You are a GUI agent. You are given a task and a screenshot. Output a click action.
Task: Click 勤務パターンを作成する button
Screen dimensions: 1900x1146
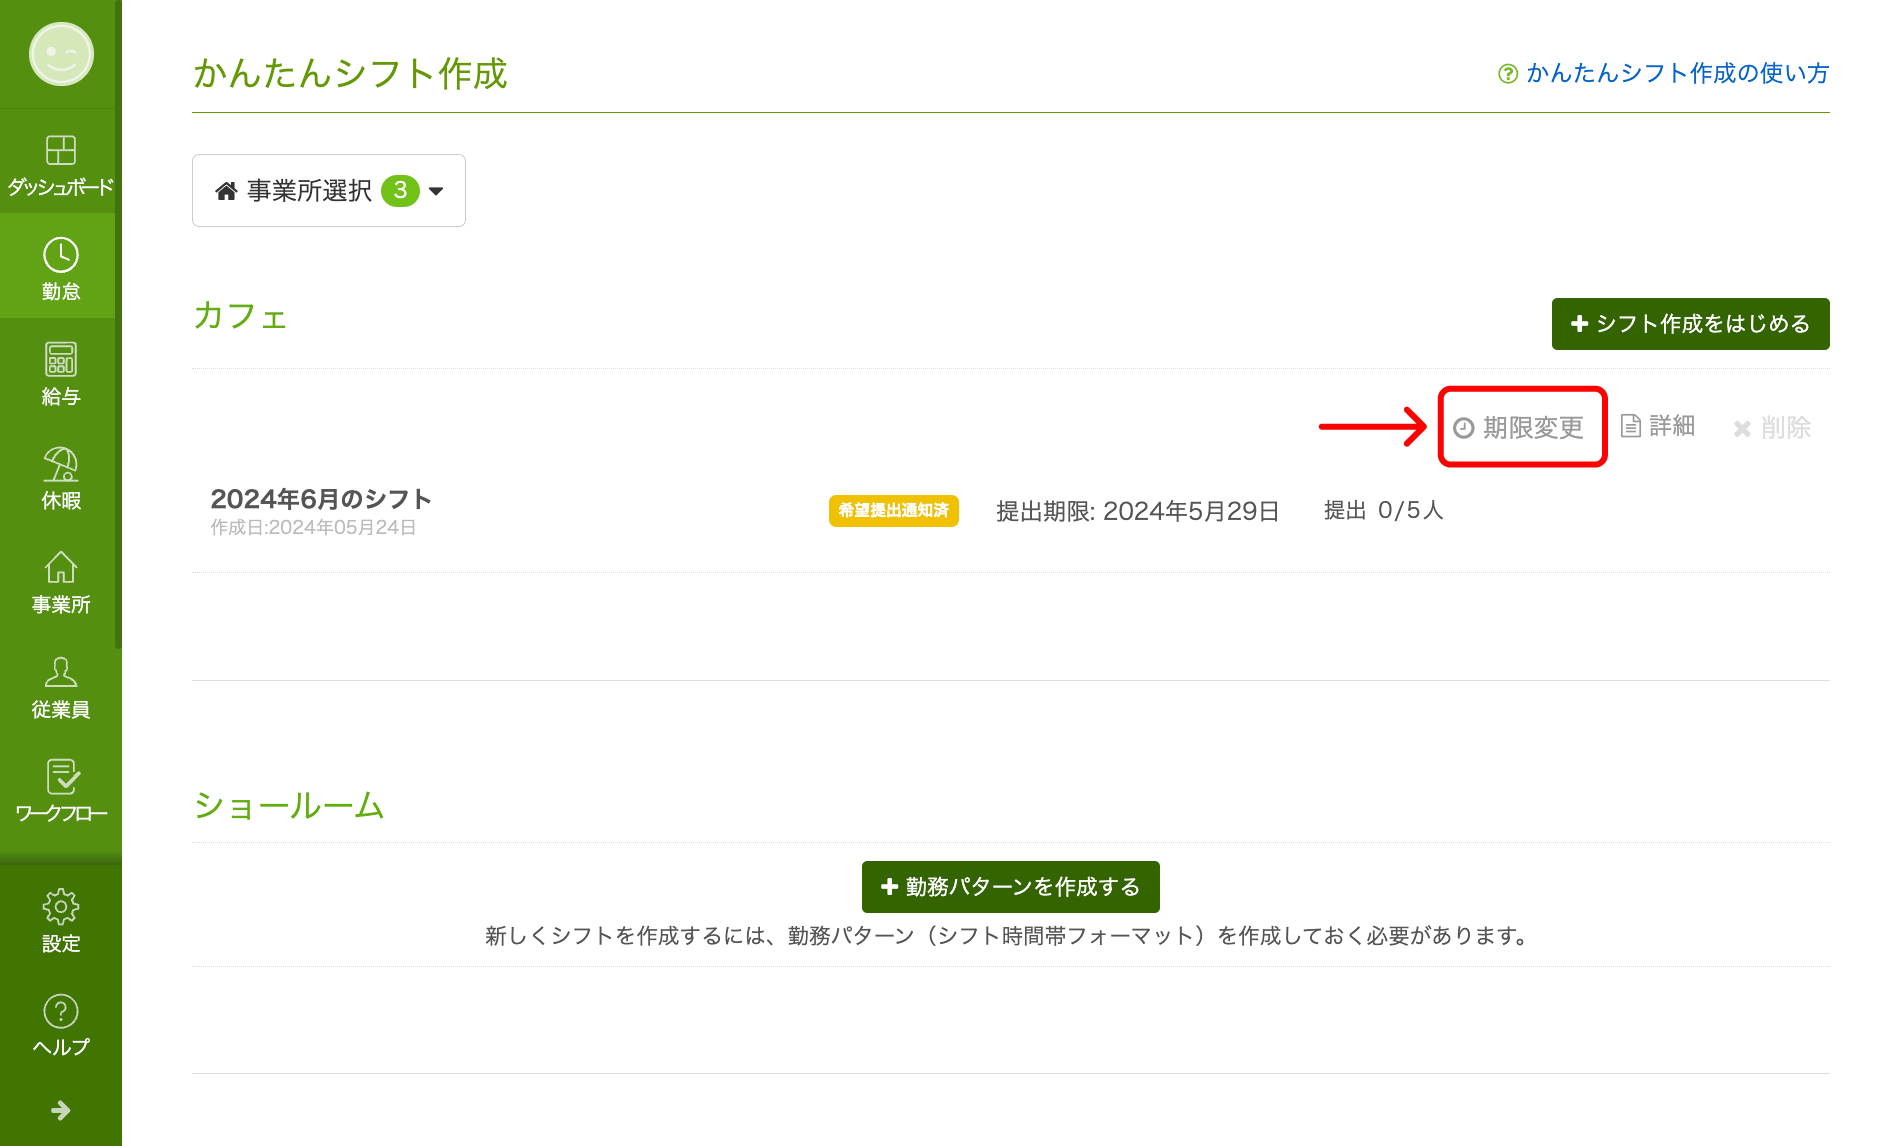(1010, 887)
